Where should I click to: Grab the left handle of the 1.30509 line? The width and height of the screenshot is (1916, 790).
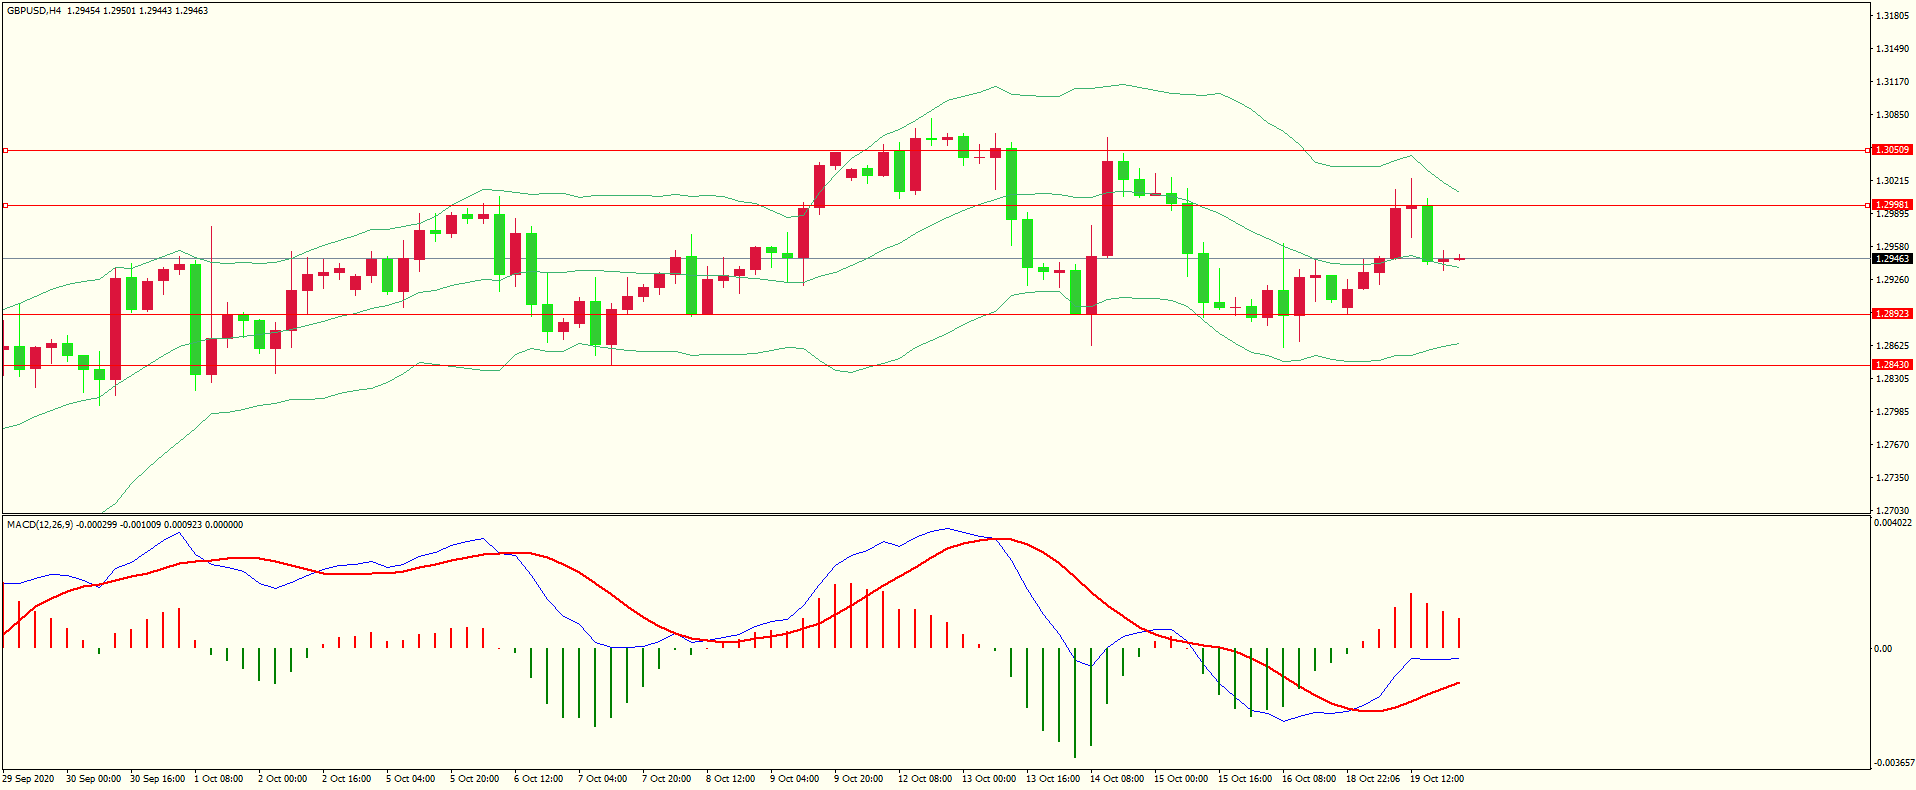(6, 151)
